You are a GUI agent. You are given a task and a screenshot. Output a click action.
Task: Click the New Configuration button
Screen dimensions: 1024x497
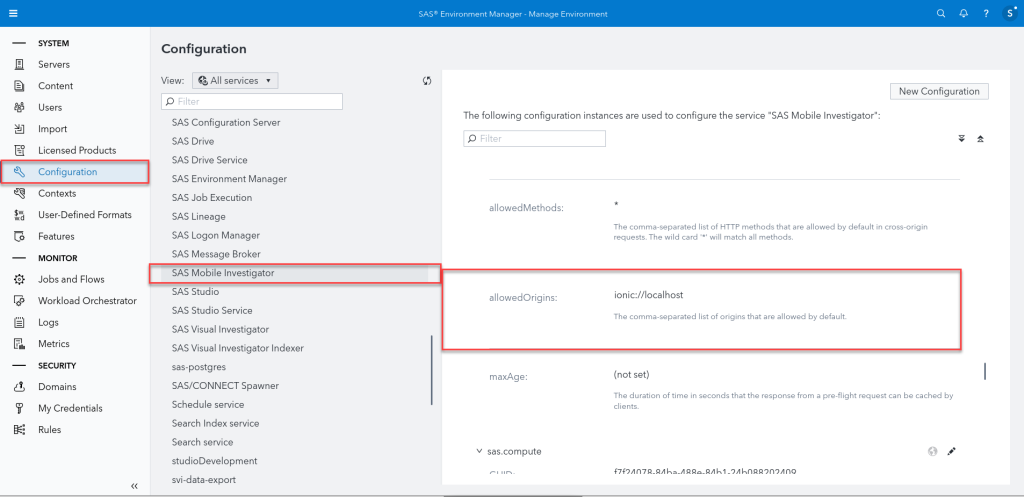(939, 91)
